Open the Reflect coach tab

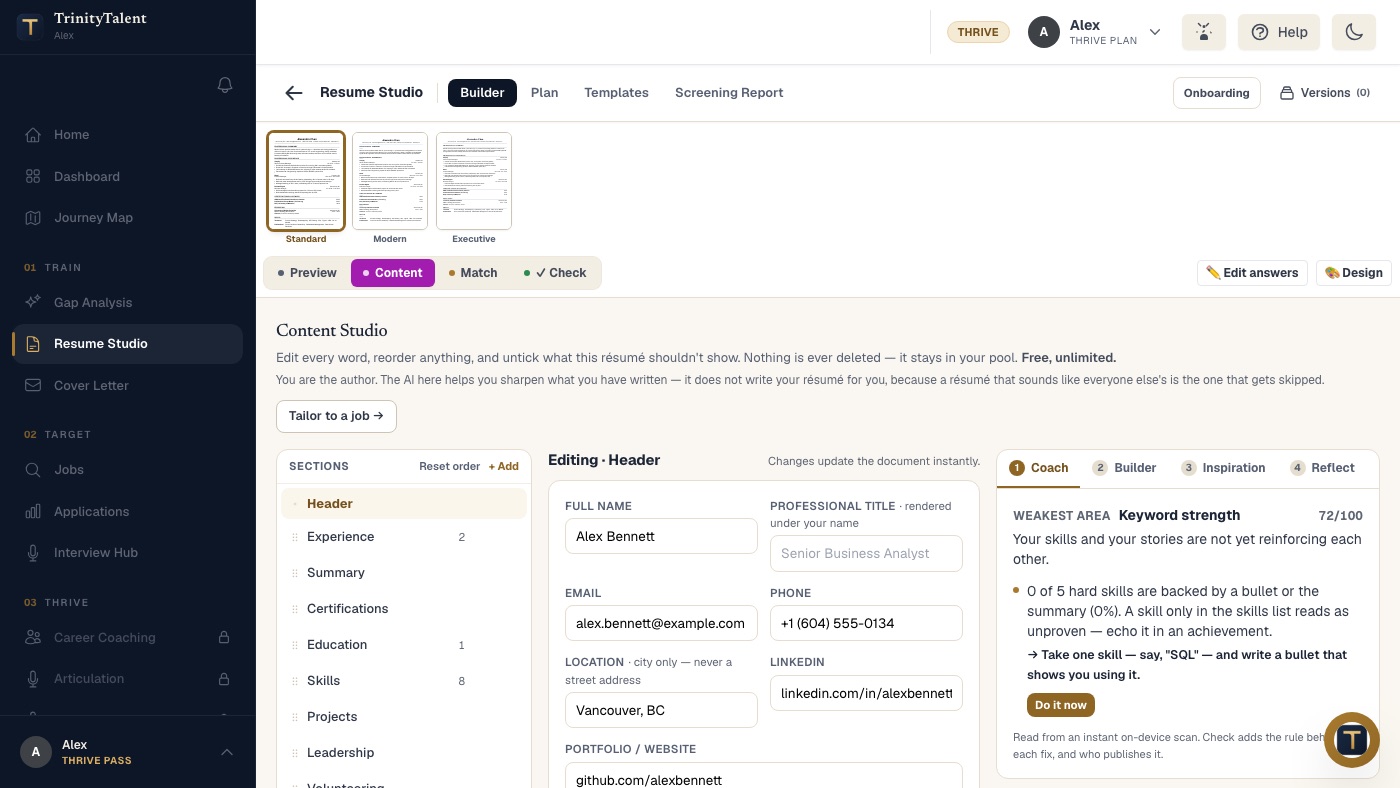(1322, 468)
